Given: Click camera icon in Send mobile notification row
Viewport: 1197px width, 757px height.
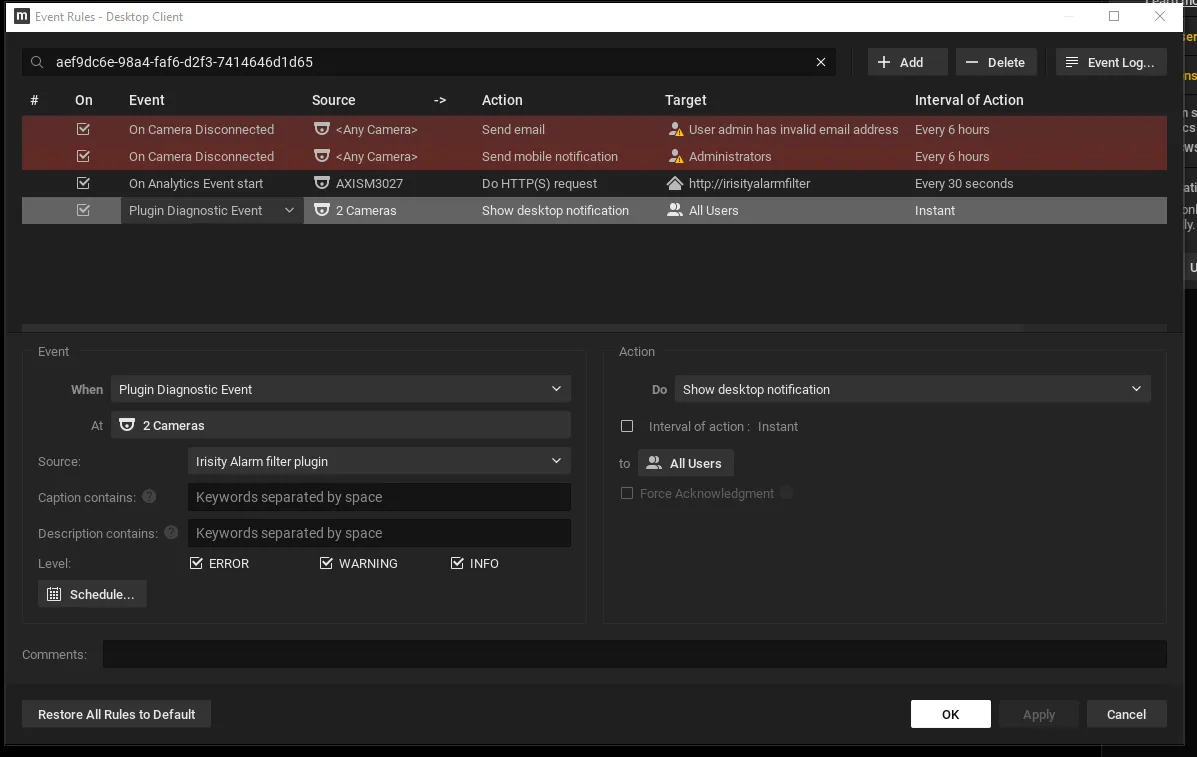Looking at the screenshot, I should (322, 156).
